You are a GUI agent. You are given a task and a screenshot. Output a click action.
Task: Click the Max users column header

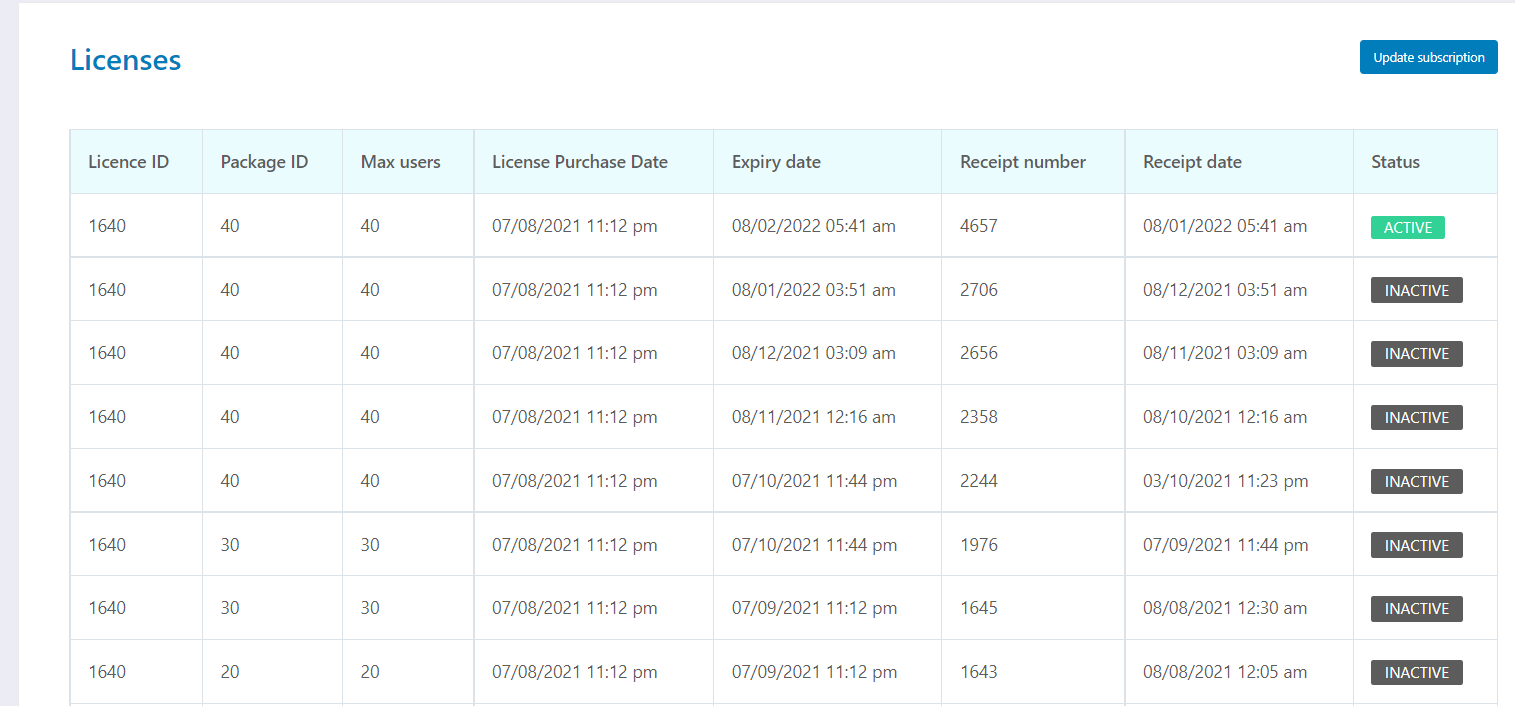400,162
